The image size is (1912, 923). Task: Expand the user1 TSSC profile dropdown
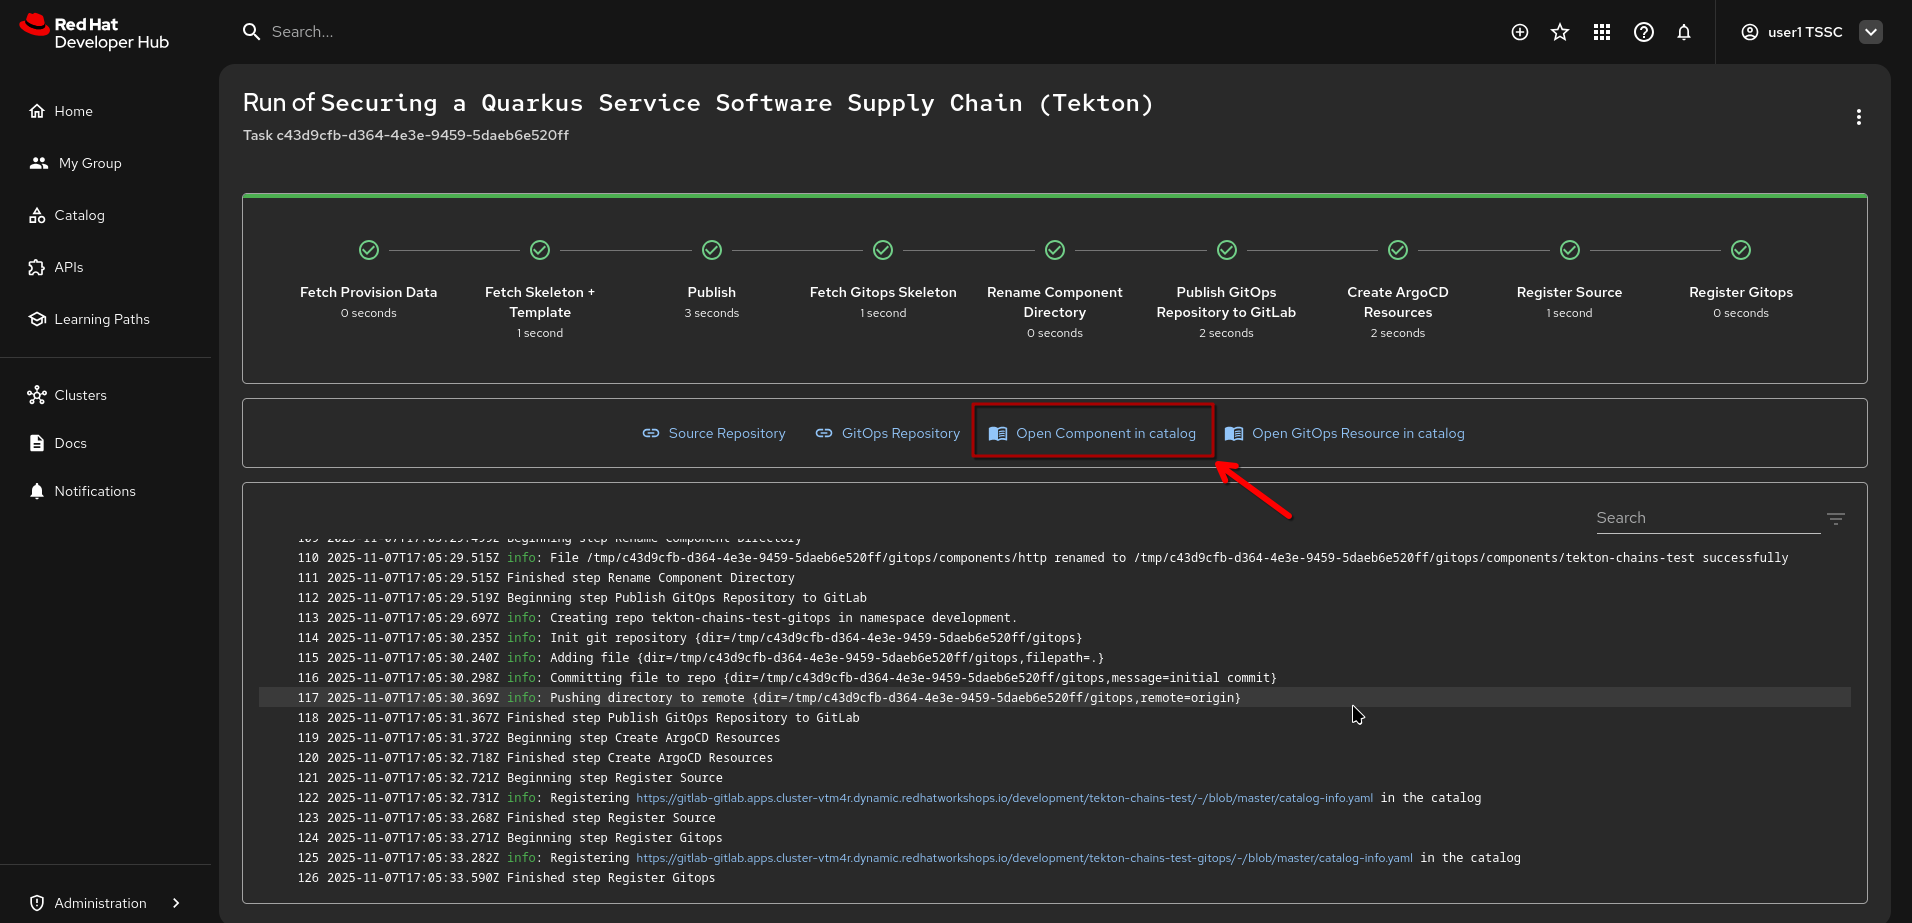tap(1870, 32)
